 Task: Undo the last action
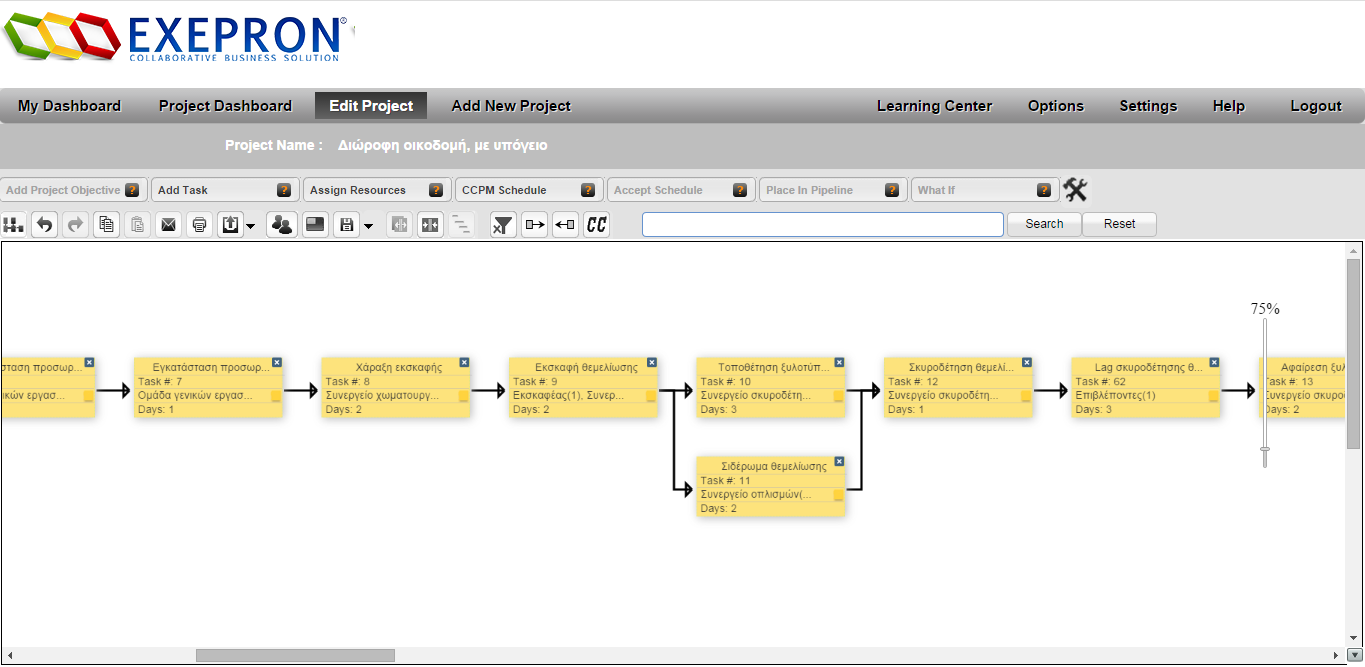pyautogui.click(x=44, y=225)
